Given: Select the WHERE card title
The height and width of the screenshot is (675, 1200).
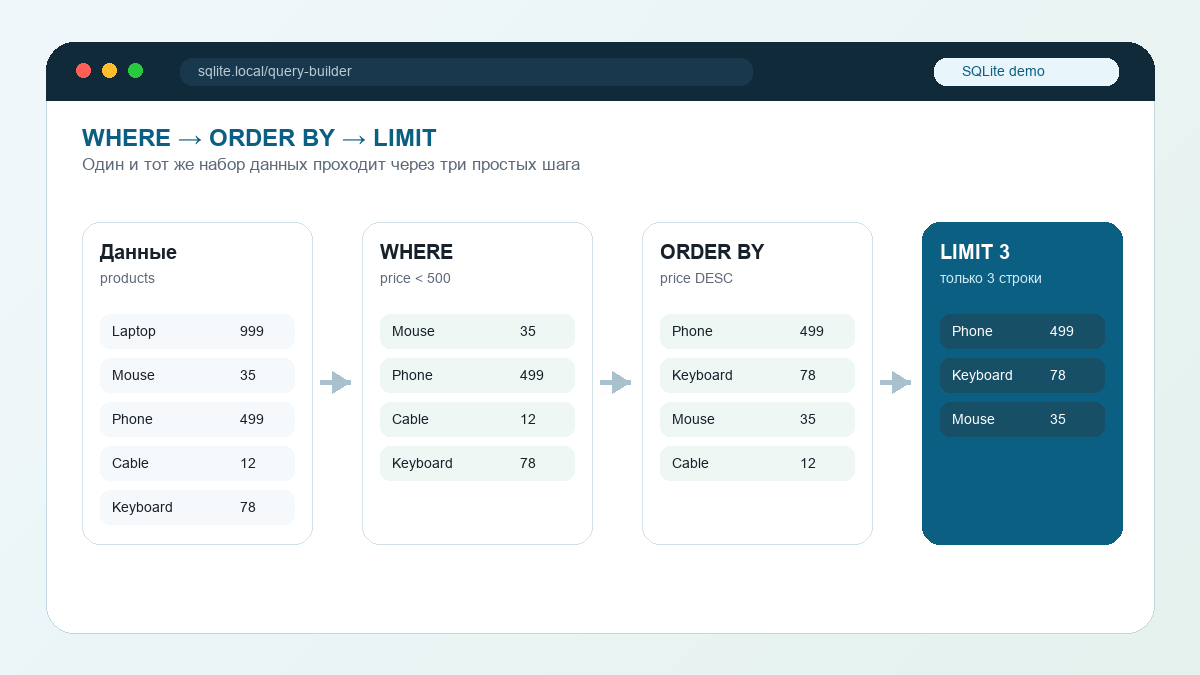Looking at the screenshot, I should [416, 252].
